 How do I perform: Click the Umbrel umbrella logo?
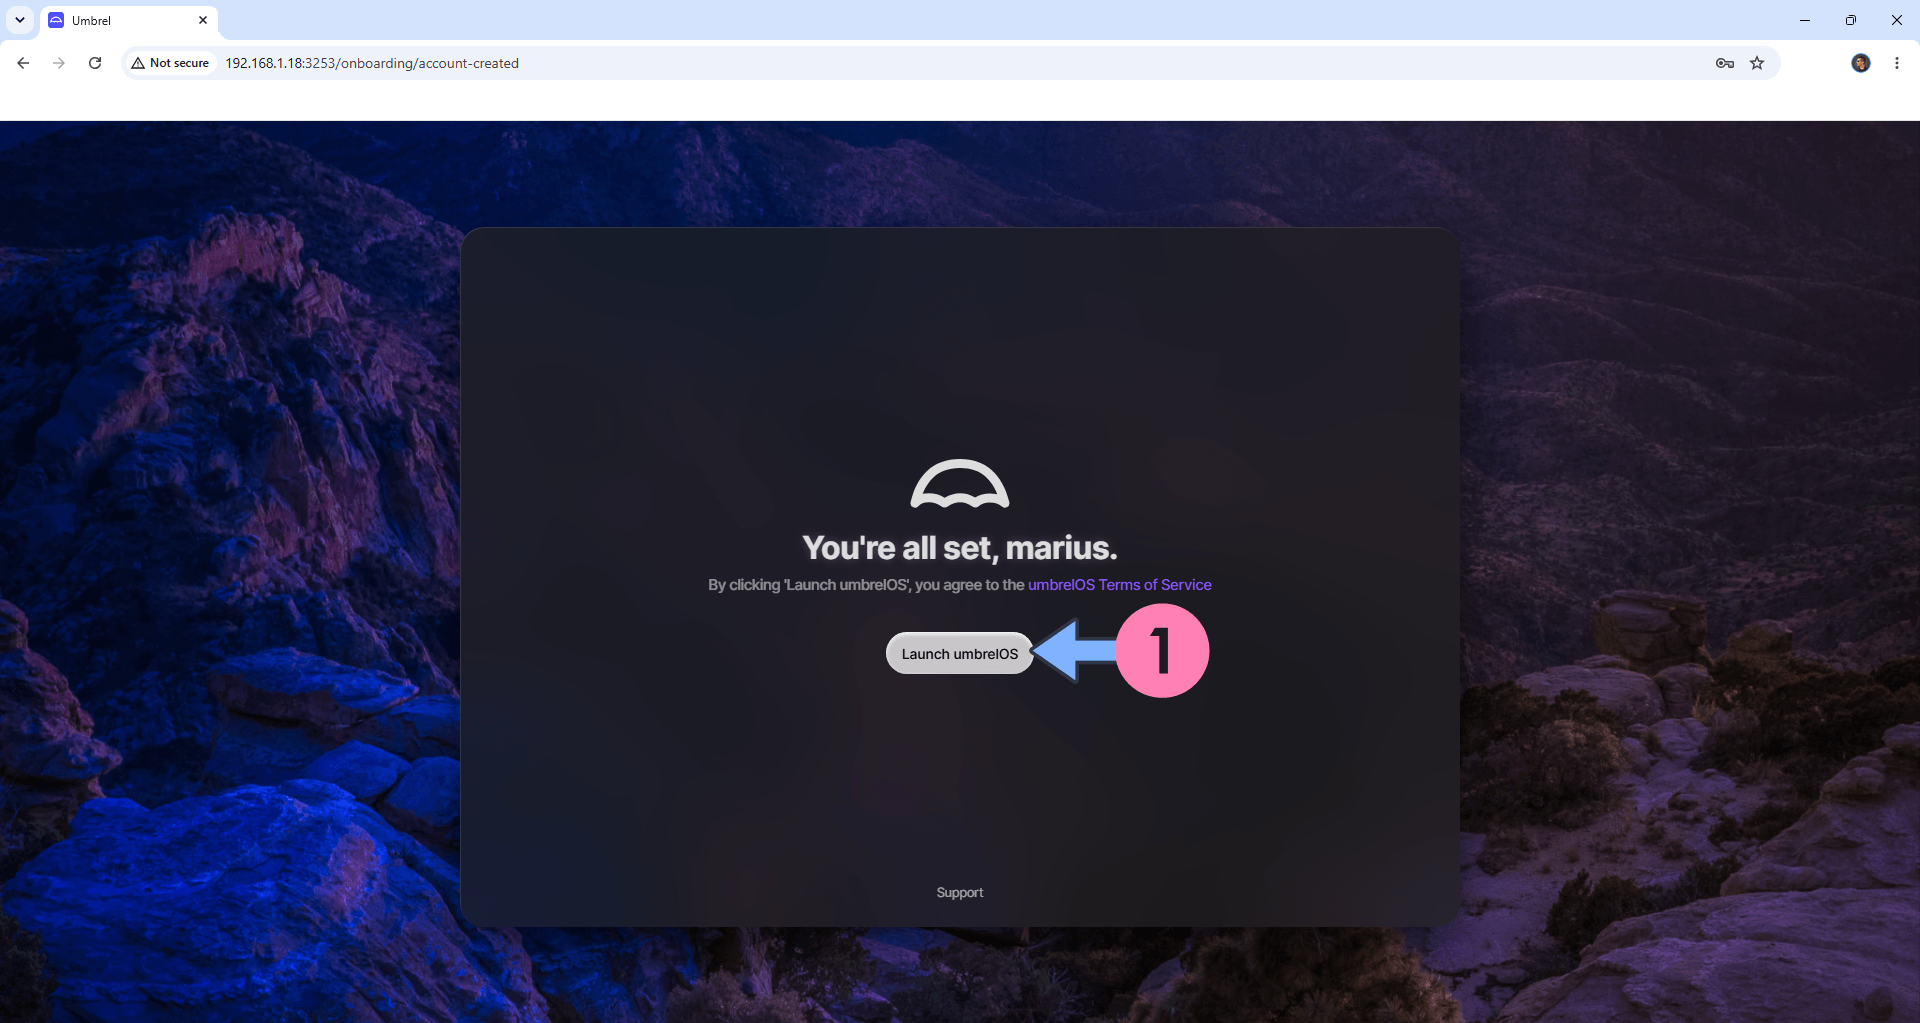(959, 484)
